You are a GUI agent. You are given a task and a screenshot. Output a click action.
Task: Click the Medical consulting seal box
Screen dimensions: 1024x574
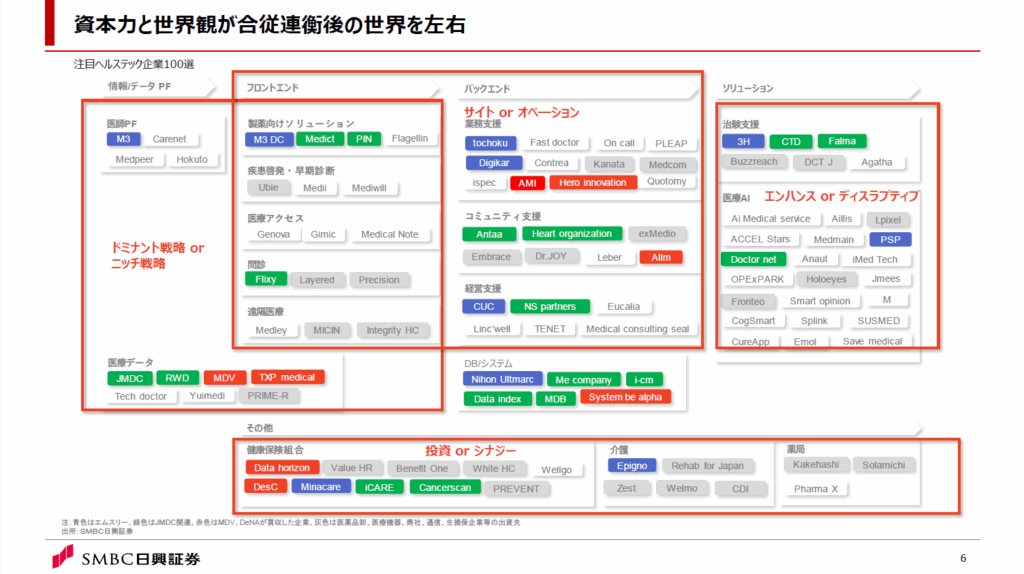tap(637, 329)
